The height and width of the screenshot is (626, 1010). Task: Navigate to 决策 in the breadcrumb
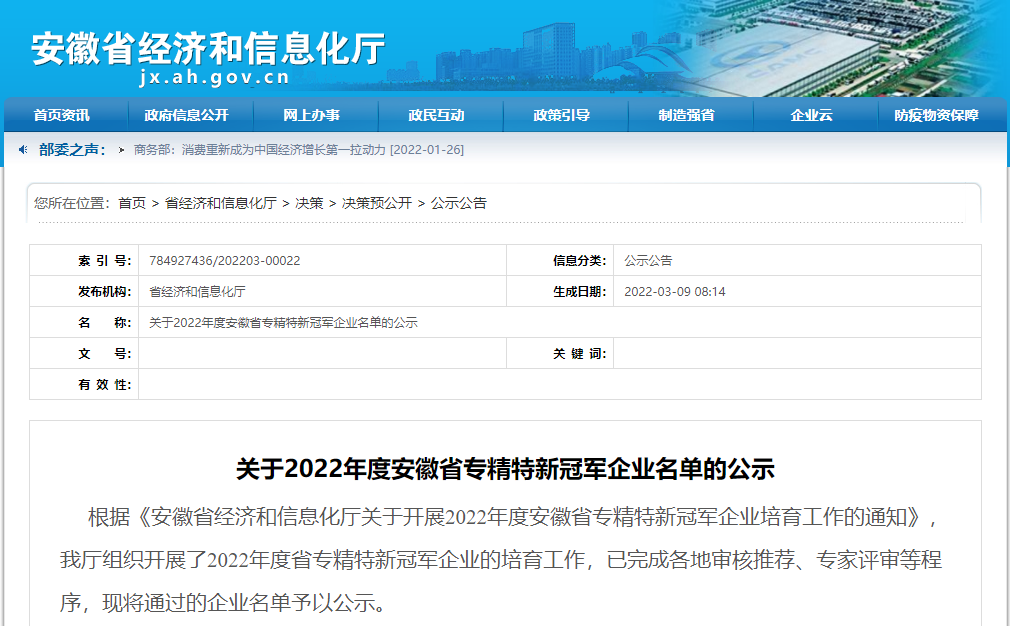point(309,203)
